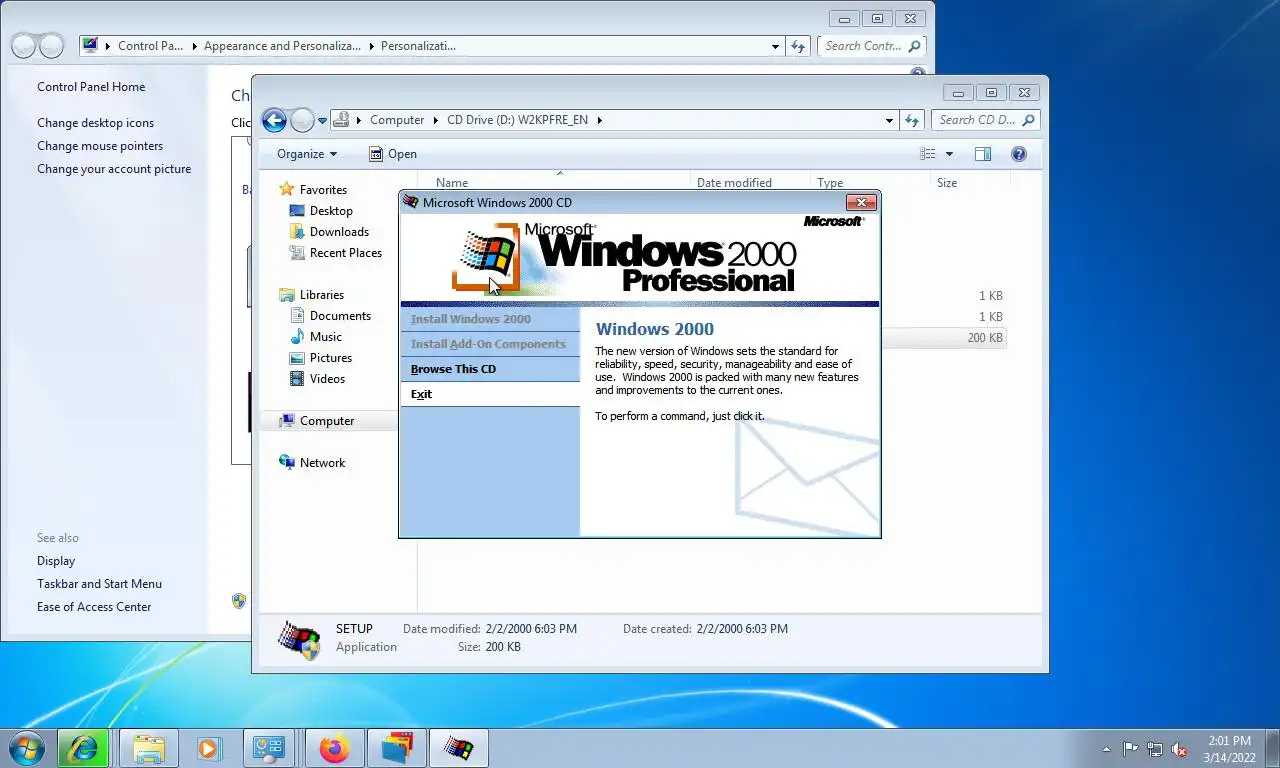1280x768 pixels.
Task: Expand arrow after W2KPFRE_EN breadcrumb
Action: [x=599, y=120]
